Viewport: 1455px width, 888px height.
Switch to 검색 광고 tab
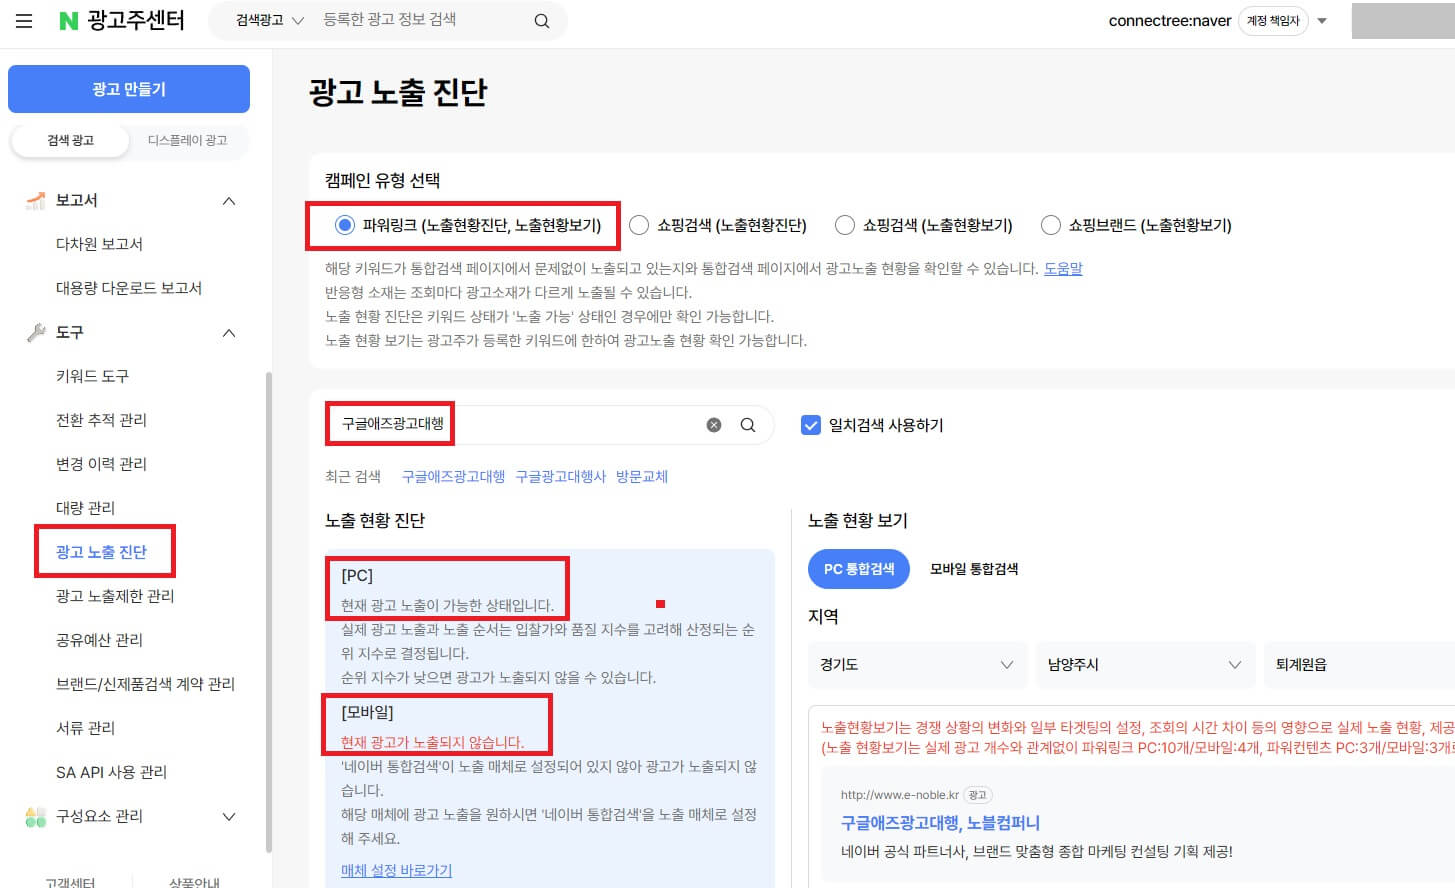tap(70, 140)
